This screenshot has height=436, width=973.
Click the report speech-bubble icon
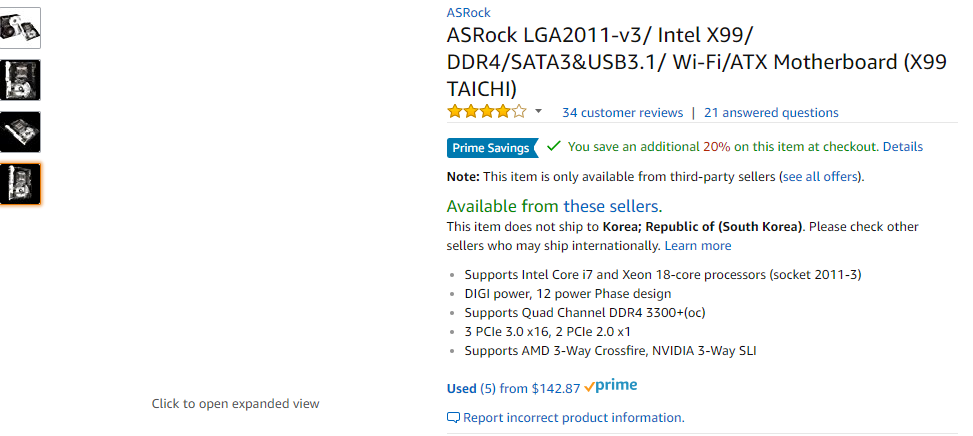click(x=453, y=417)
